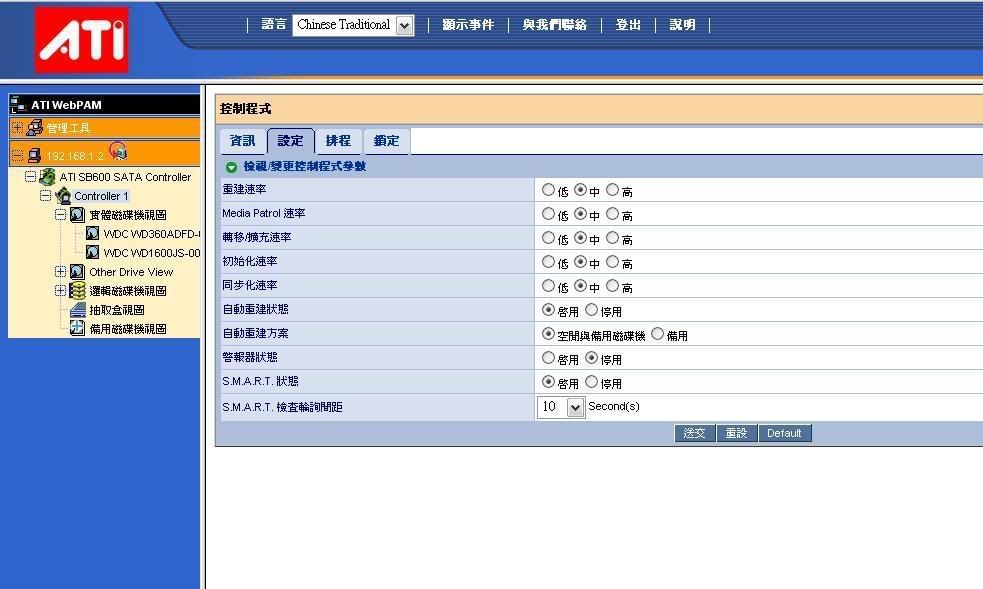983x589 pixels.
Task: Select the WDC WD360ADFD drive icon
Action: 92,234
